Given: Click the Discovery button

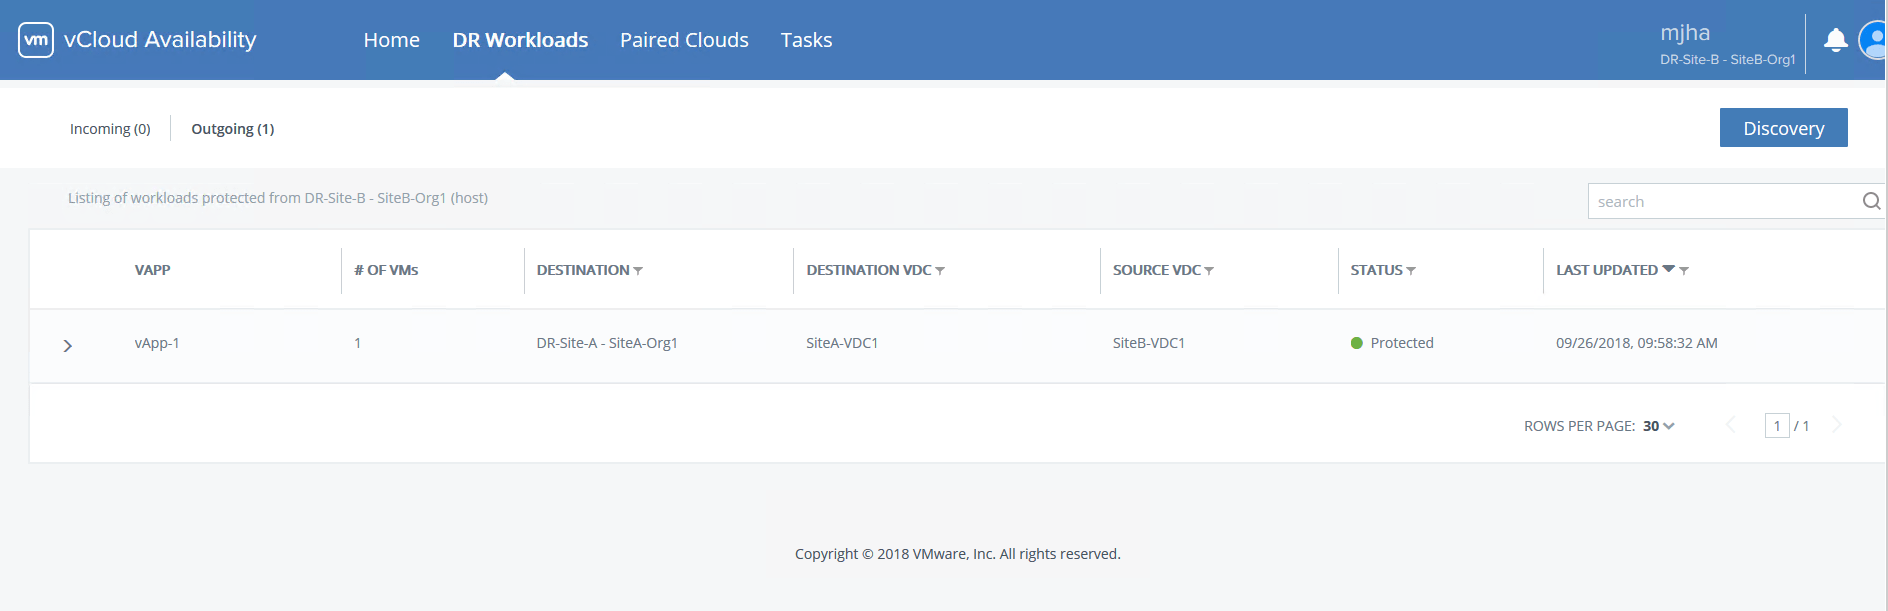Looking at the screenshot, I should coord(1783,128).
